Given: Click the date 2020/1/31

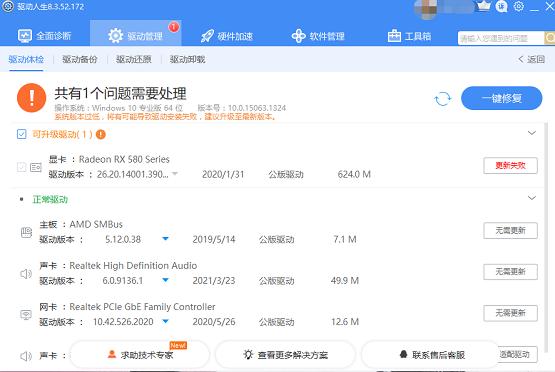Looking at the screenshot, I should [x=223, y=174].
